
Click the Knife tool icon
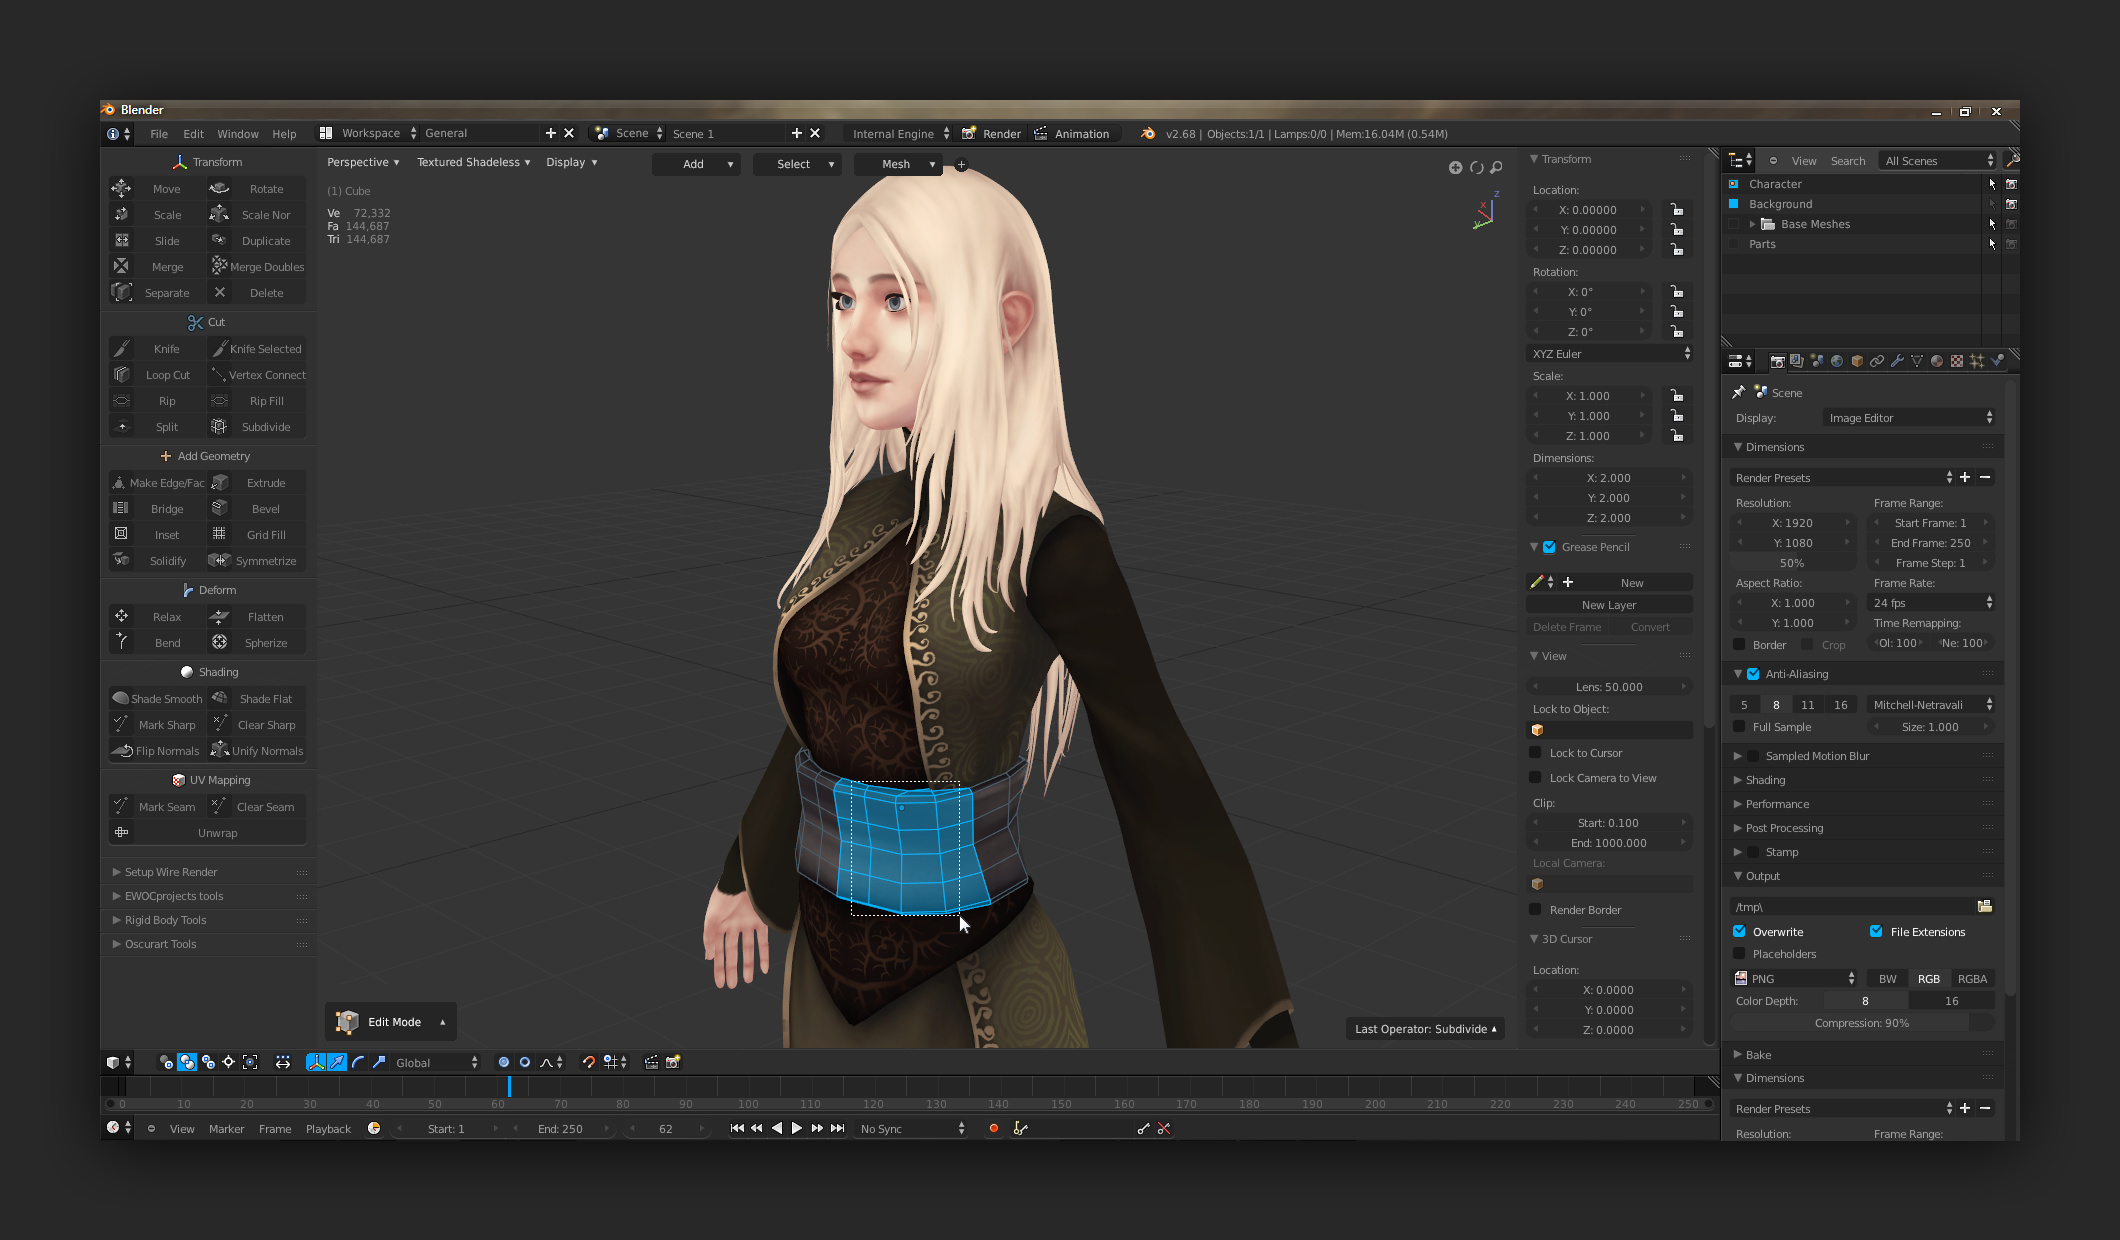point(122,349)
